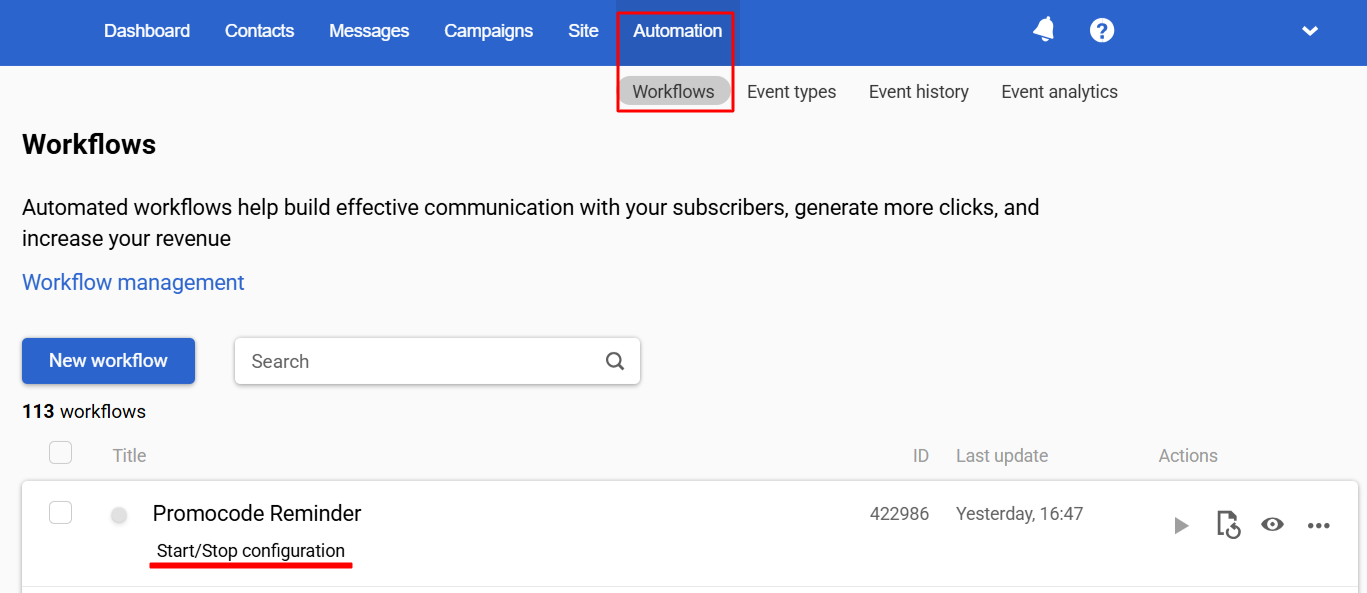Open the notifications bell
Image resolution: width=1367 pixels, height=593 pixels.
(x=1043, y=30)
